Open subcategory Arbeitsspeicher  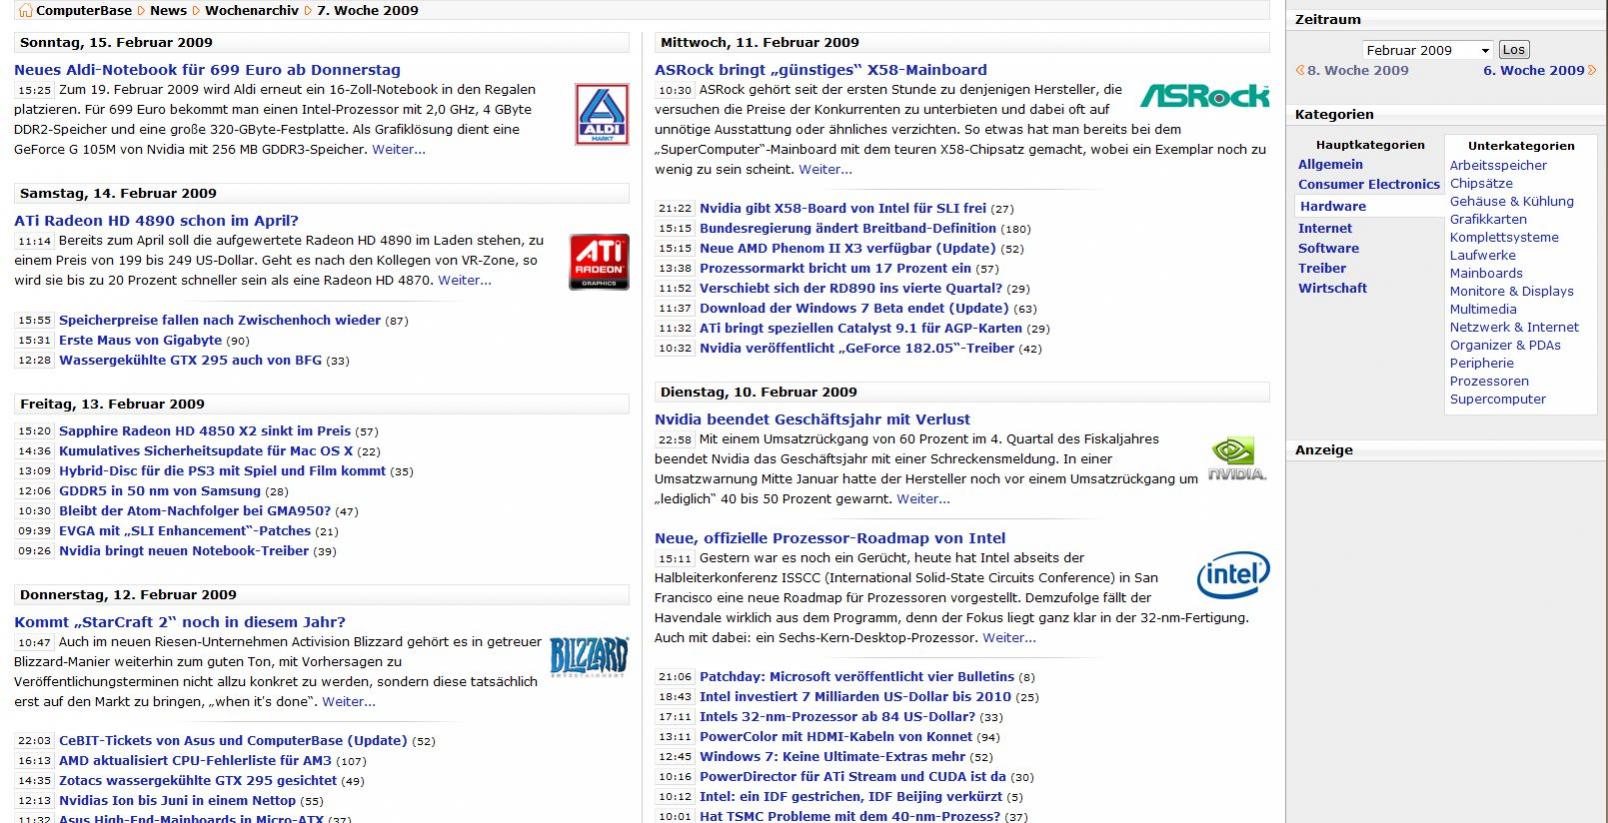tap(1498, 165)
